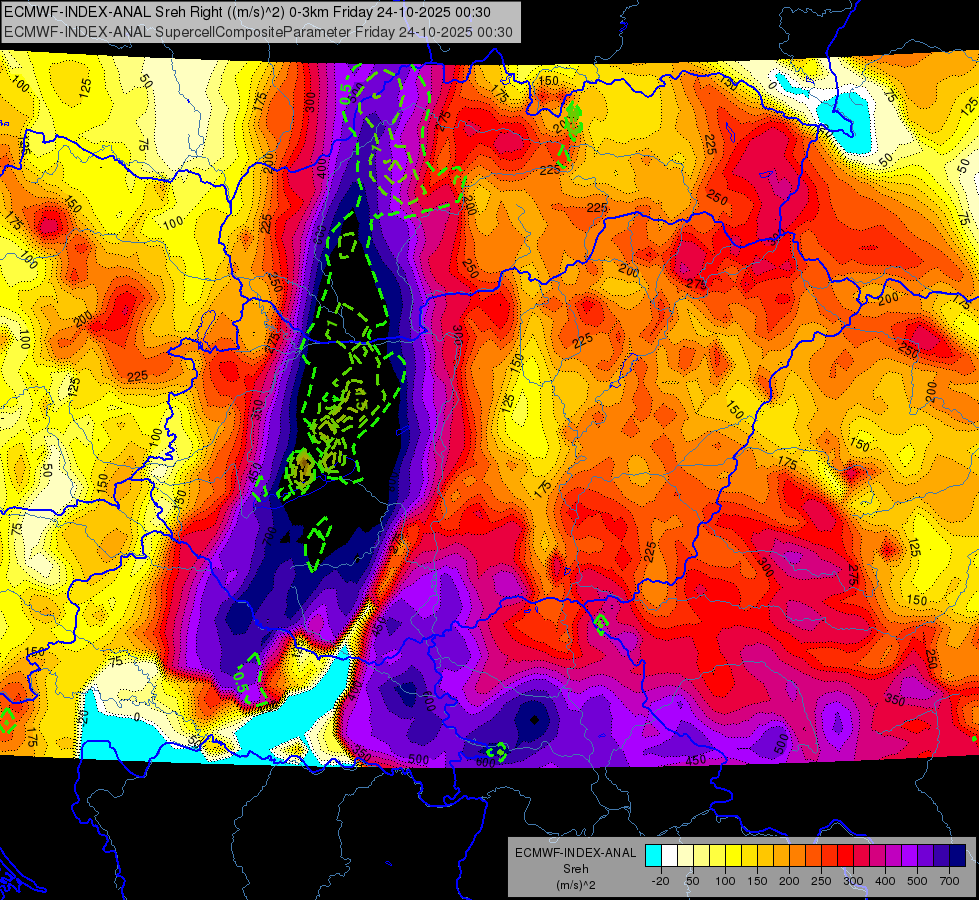The height and width of the screenshot is (900, 979).
Task: Select the 'SupercellCompositeParameter' title line
Action: coord(258,32)
